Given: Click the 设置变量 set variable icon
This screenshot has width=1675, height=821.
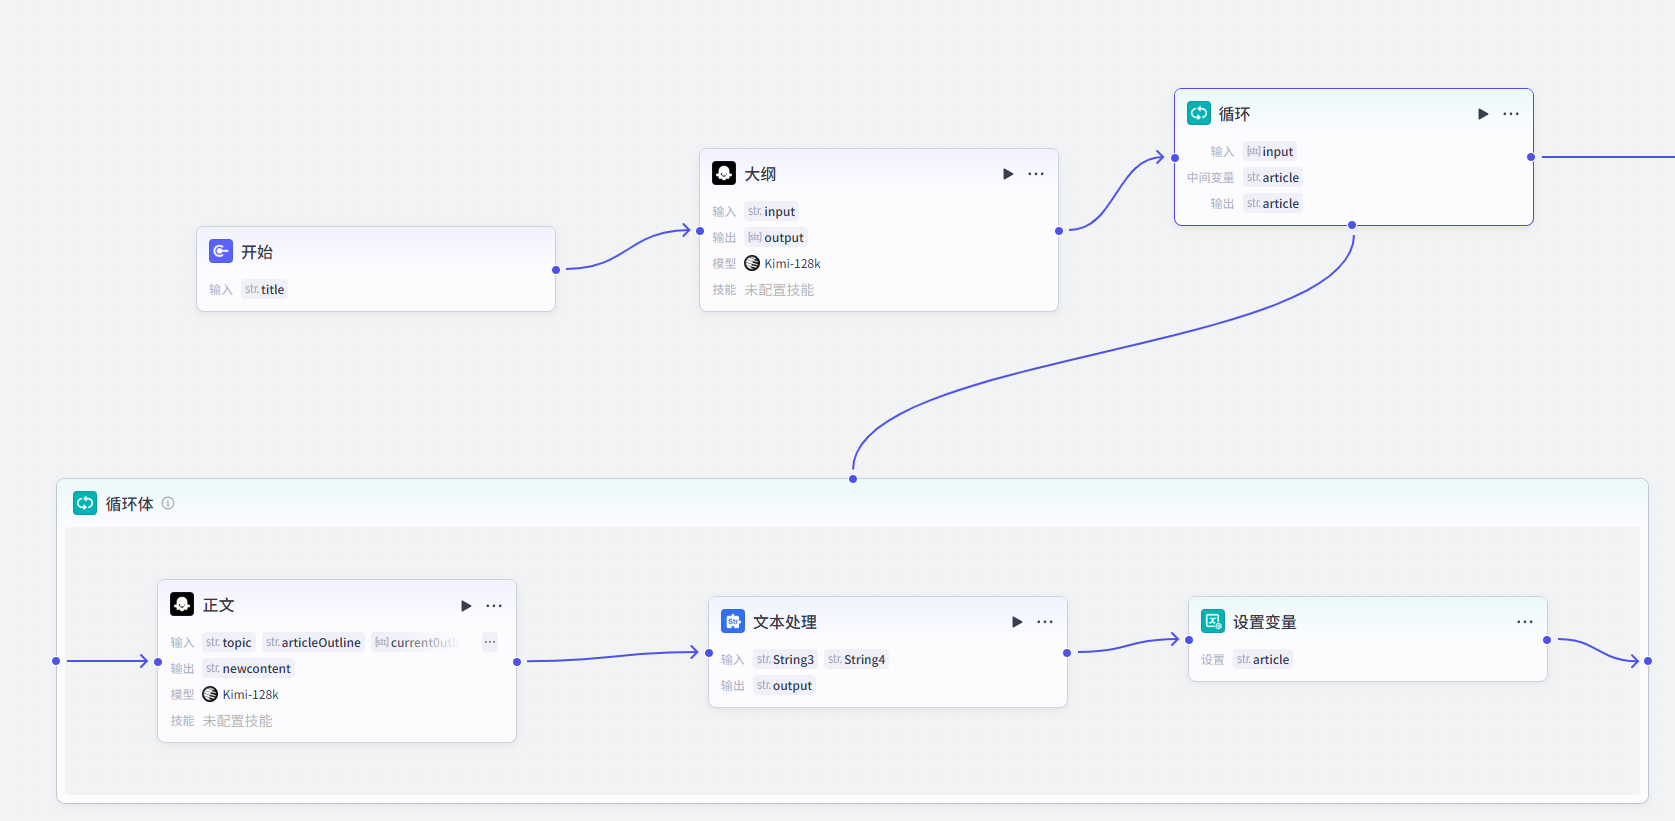Looking at the screenshot, I should 1213,621.
